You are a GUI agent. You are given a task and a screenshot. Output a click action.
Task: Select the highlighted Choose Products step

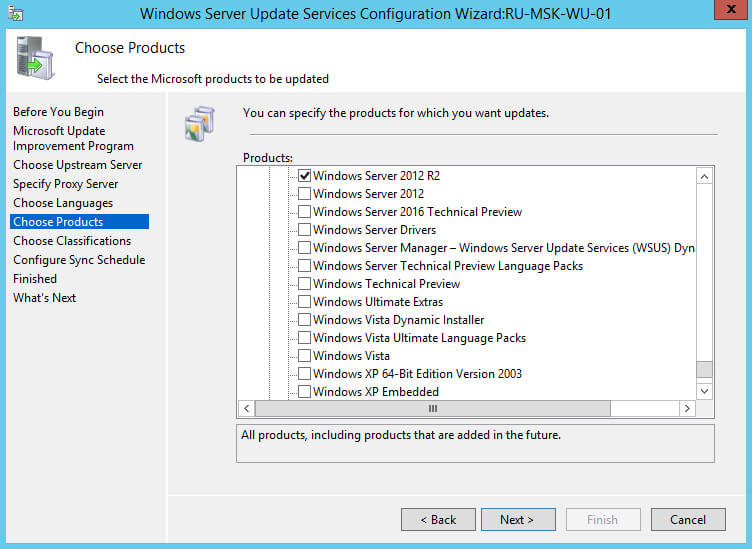point(80,222)
